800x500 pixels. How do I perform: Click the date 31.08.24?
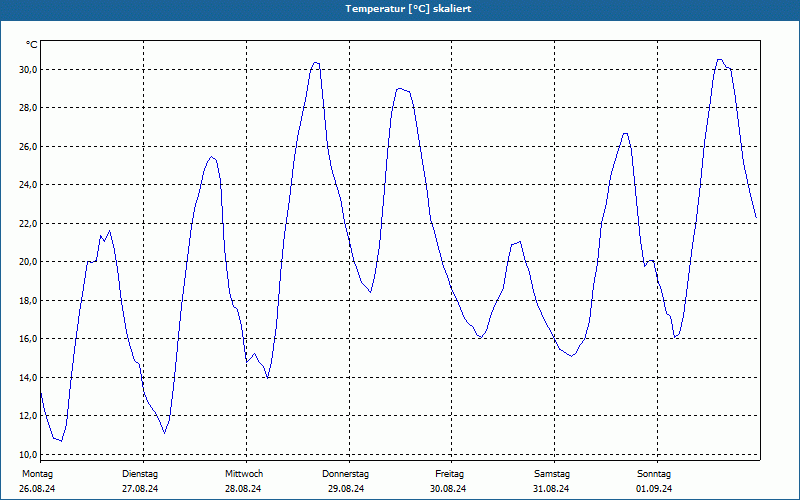(551, 489)
